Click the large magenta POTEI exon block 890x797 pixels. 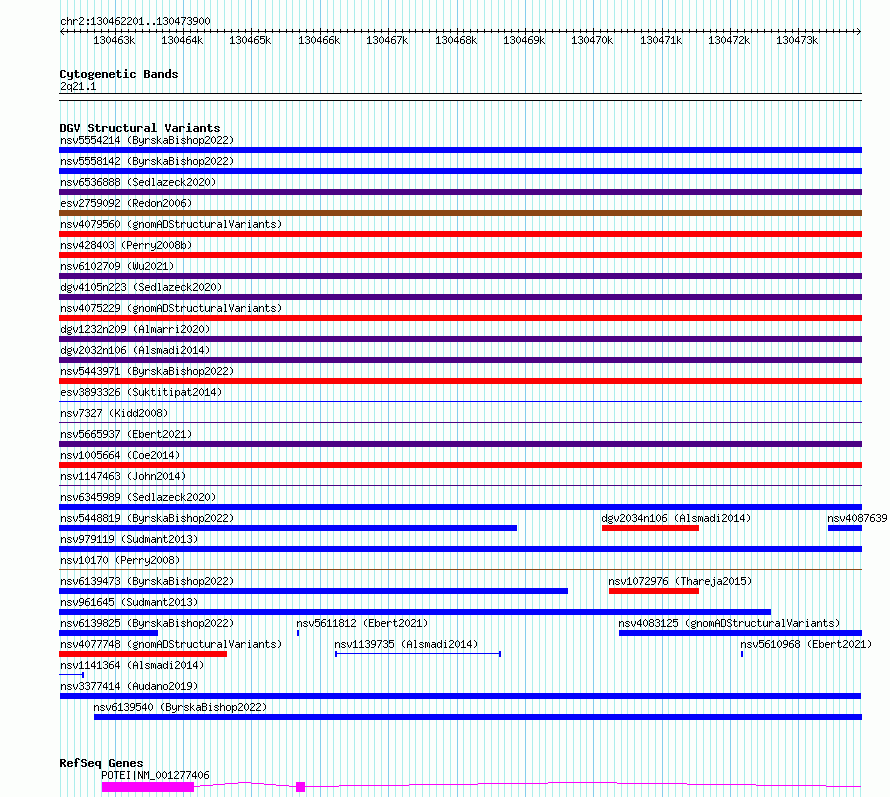coord(148,787)
